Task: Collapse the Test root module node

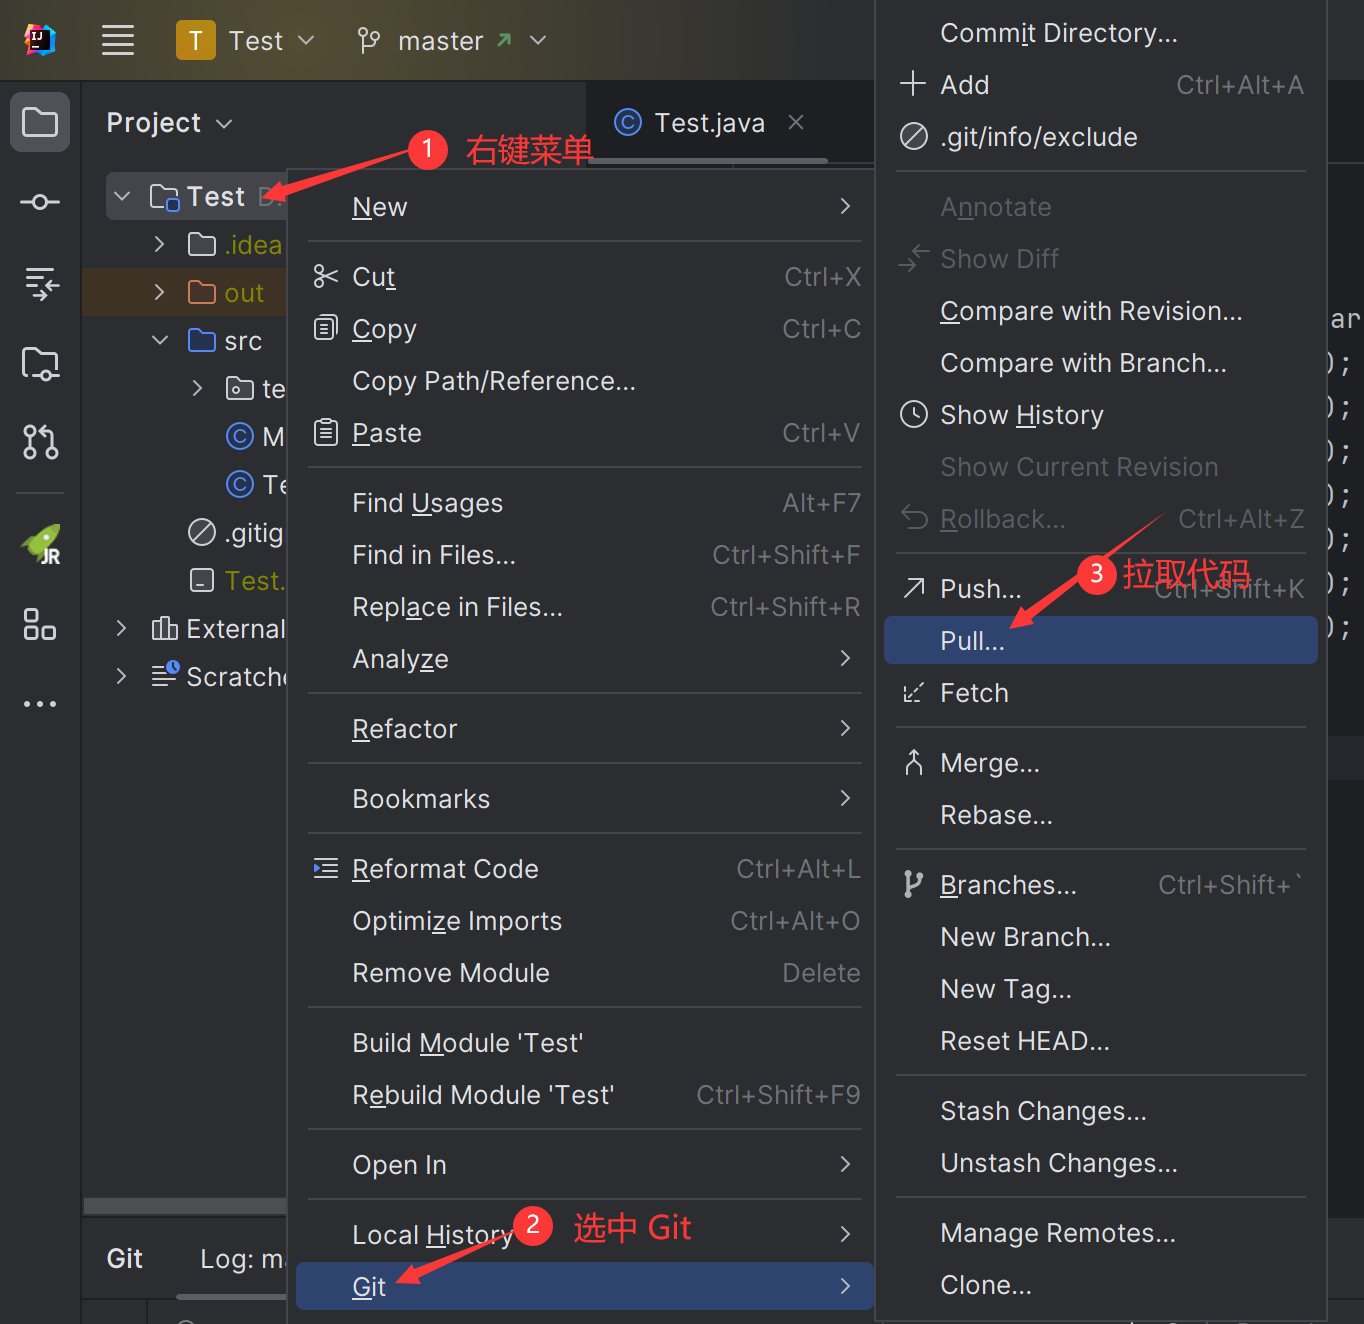Action: [x=122, y=196]
